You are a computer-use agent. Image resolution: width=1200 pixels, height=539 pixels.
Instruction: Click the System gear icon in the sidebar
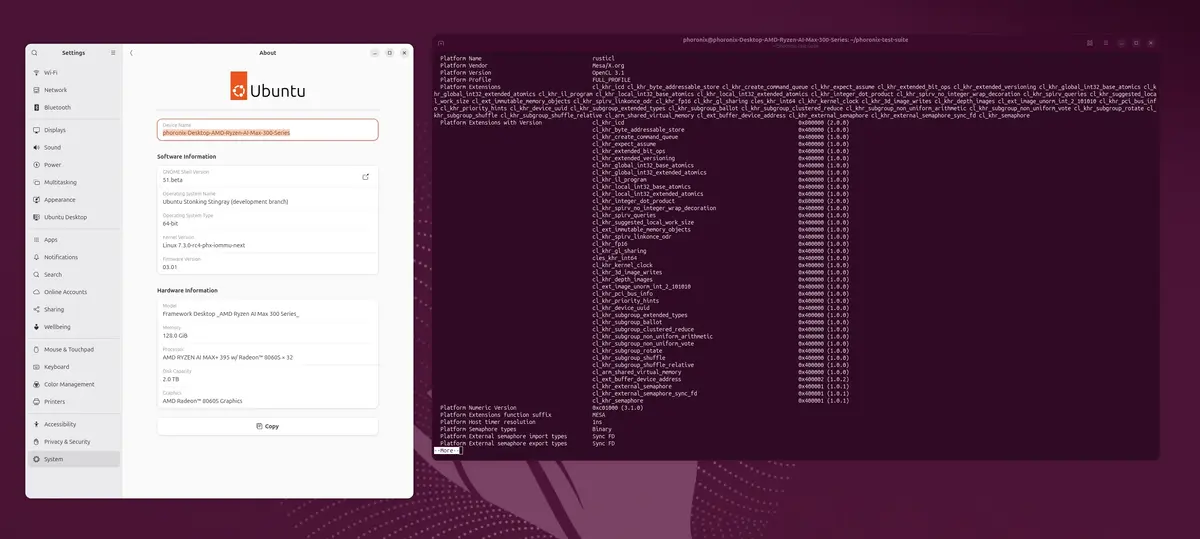pyautogui.click(x=35, y=459)
